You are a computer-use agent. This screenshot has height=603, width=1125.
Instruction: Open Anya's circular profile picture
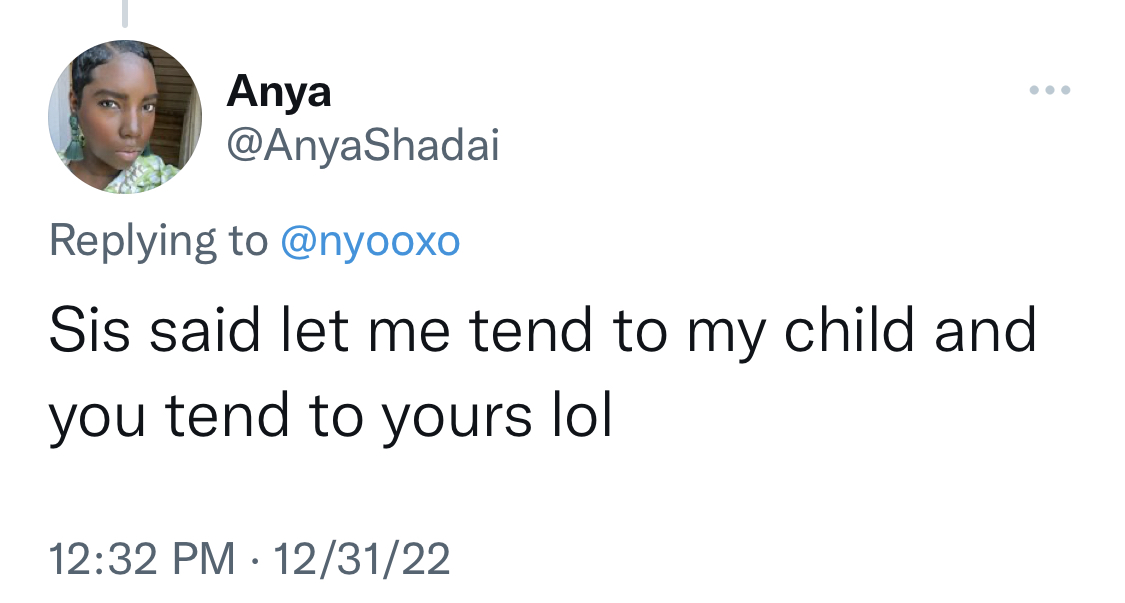click(x=125, y=117)
